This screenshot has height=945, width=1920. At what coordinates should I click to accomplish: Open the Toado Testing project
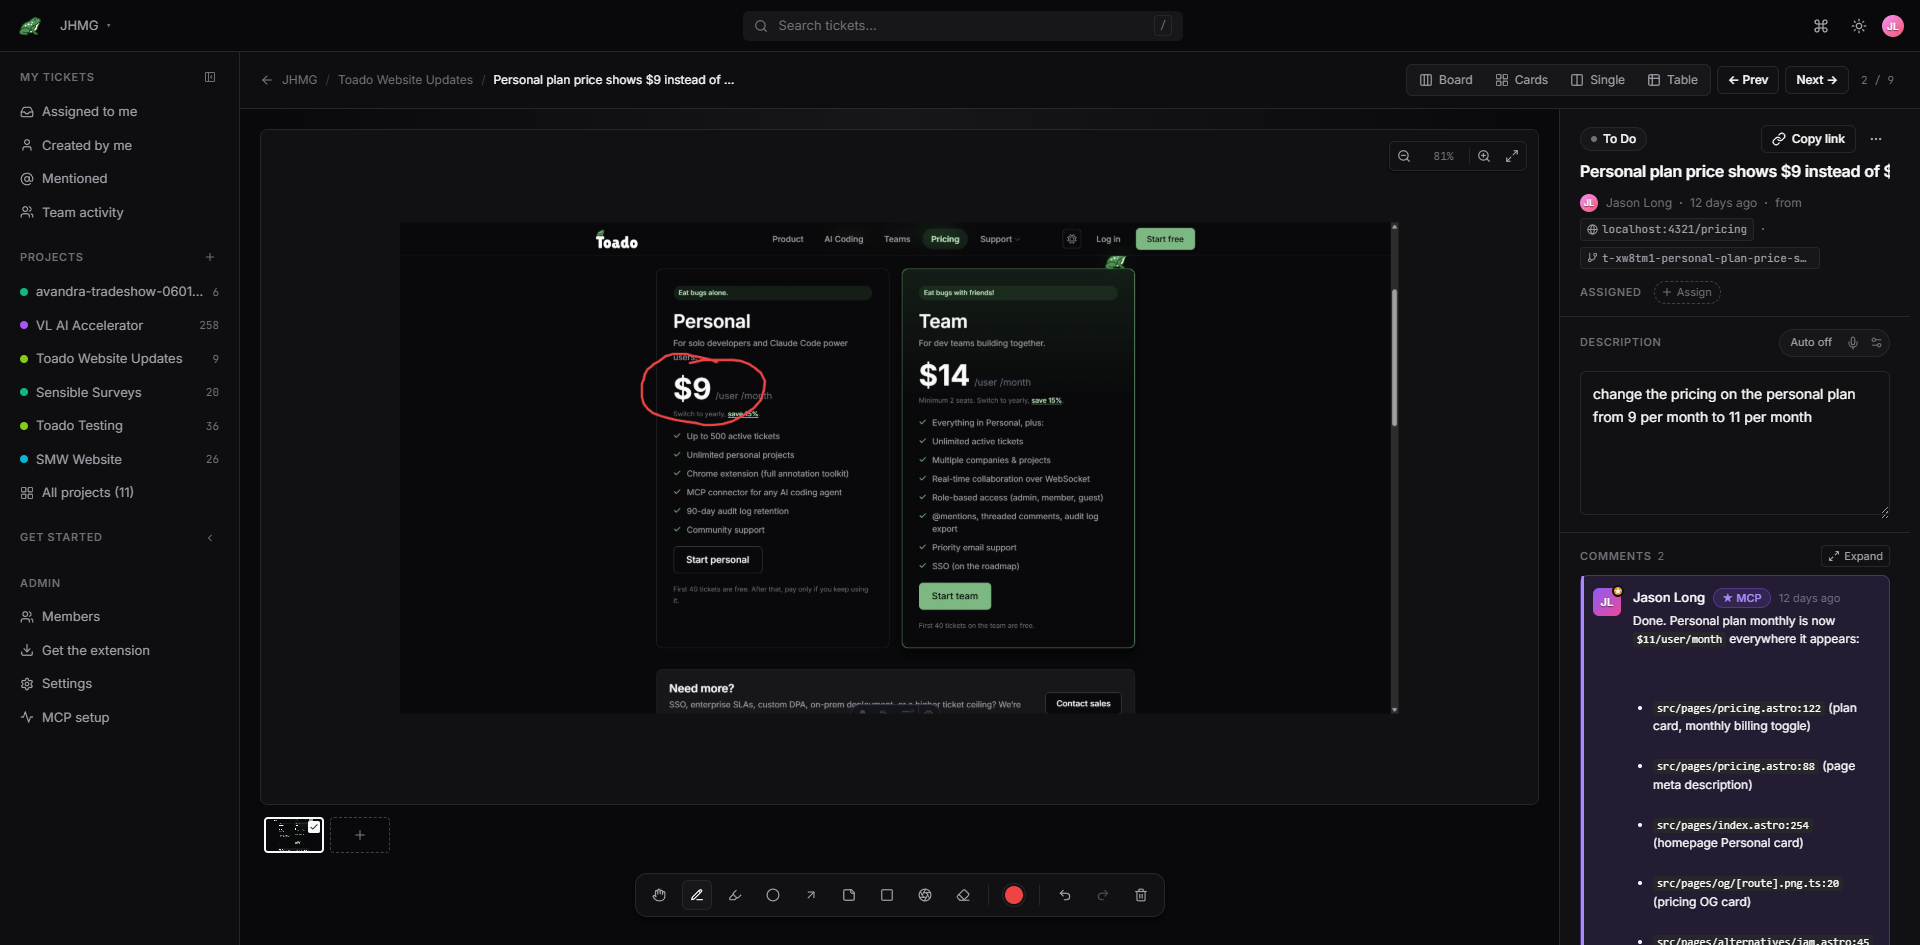click(120, 426)
